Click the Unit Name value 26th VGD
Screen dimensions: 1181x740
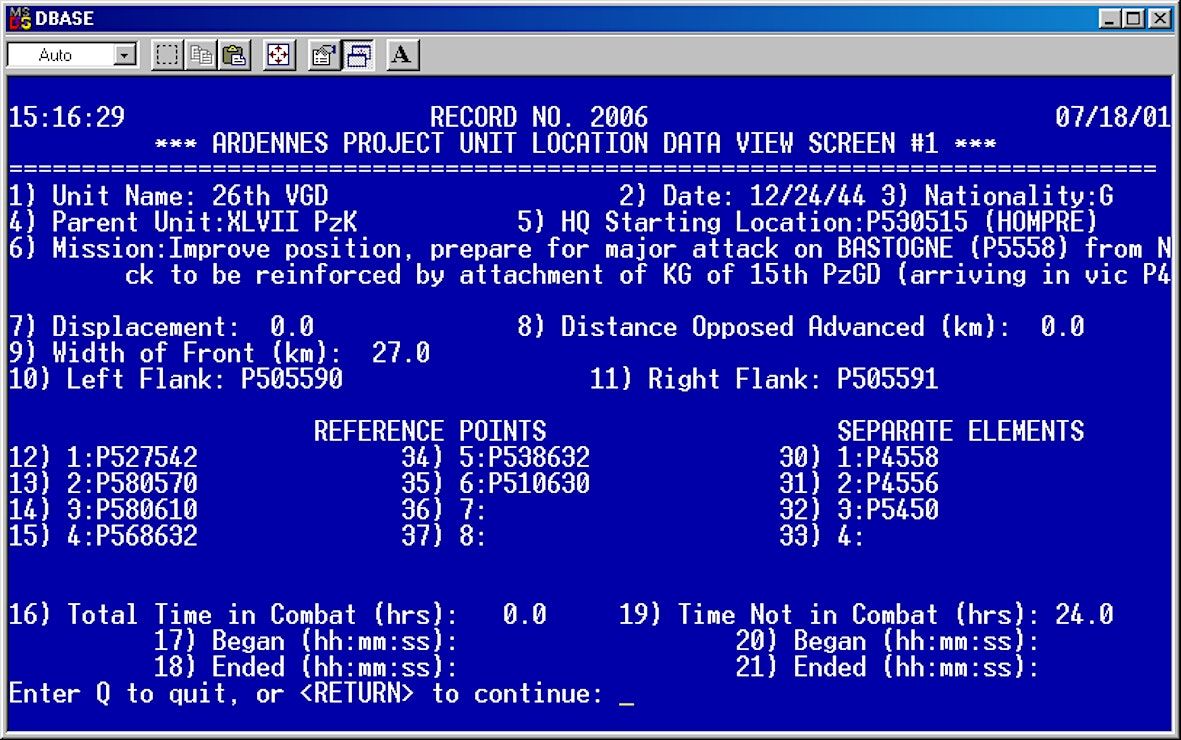pos(270,195)
